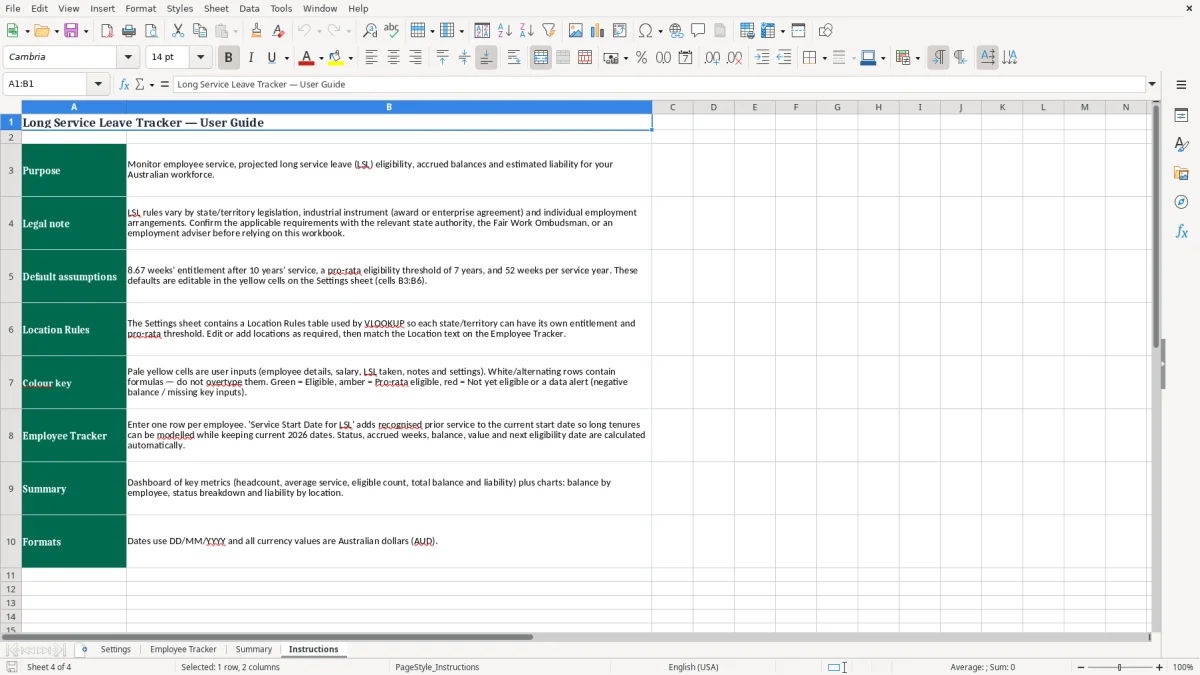The width and height of the screenshot is (1200, 675).
Task: Toggle Wrap Text button
Action: 514,58
